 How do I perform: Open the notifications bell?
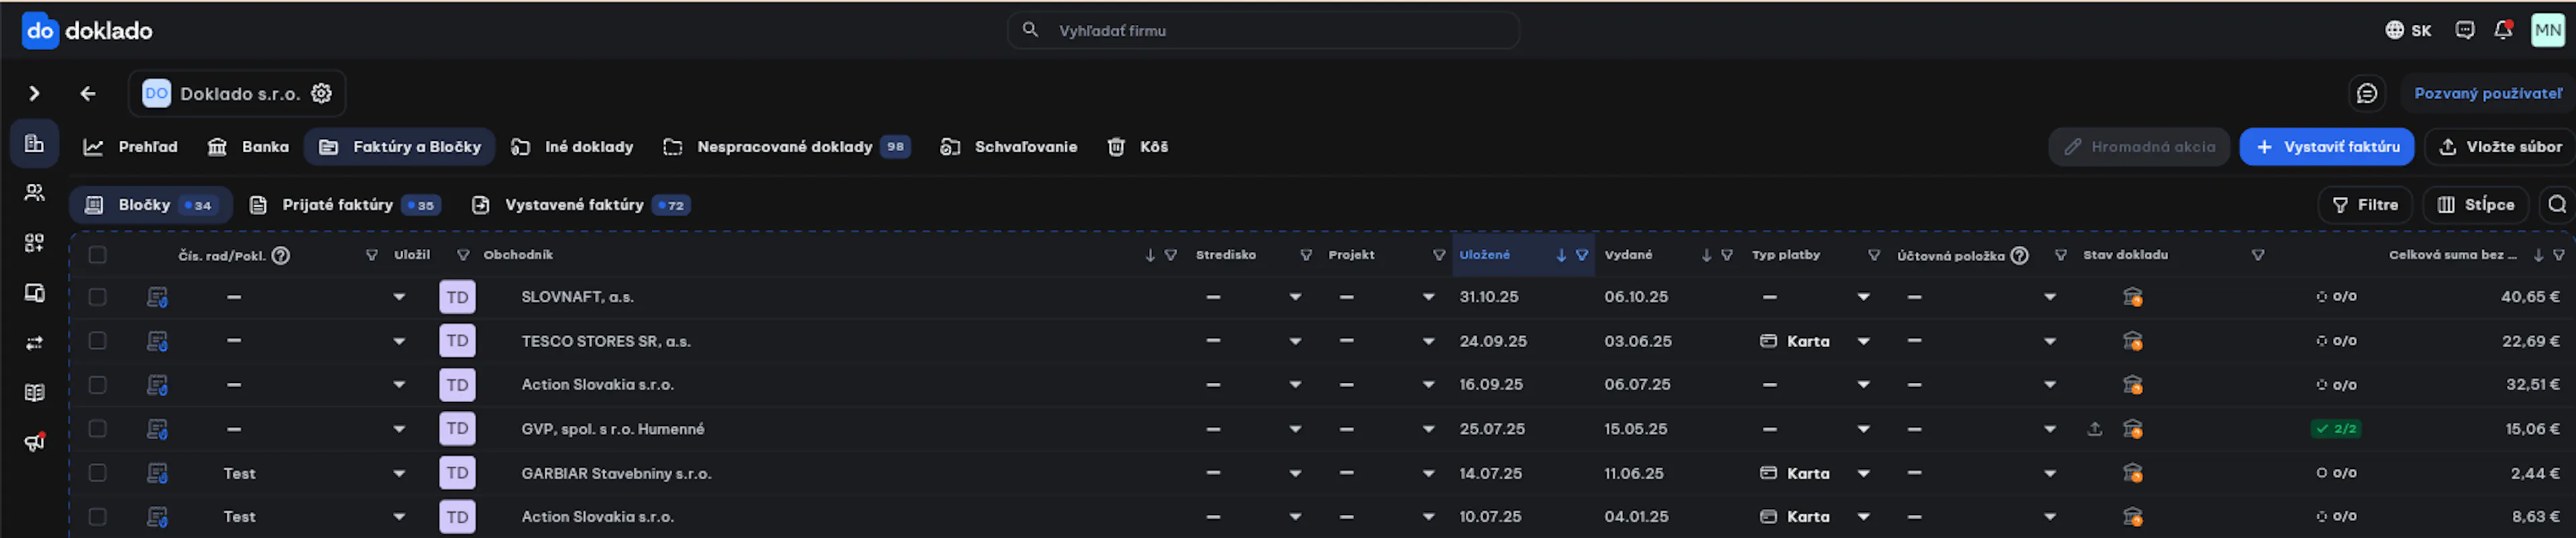click(x=2503, y=30)
